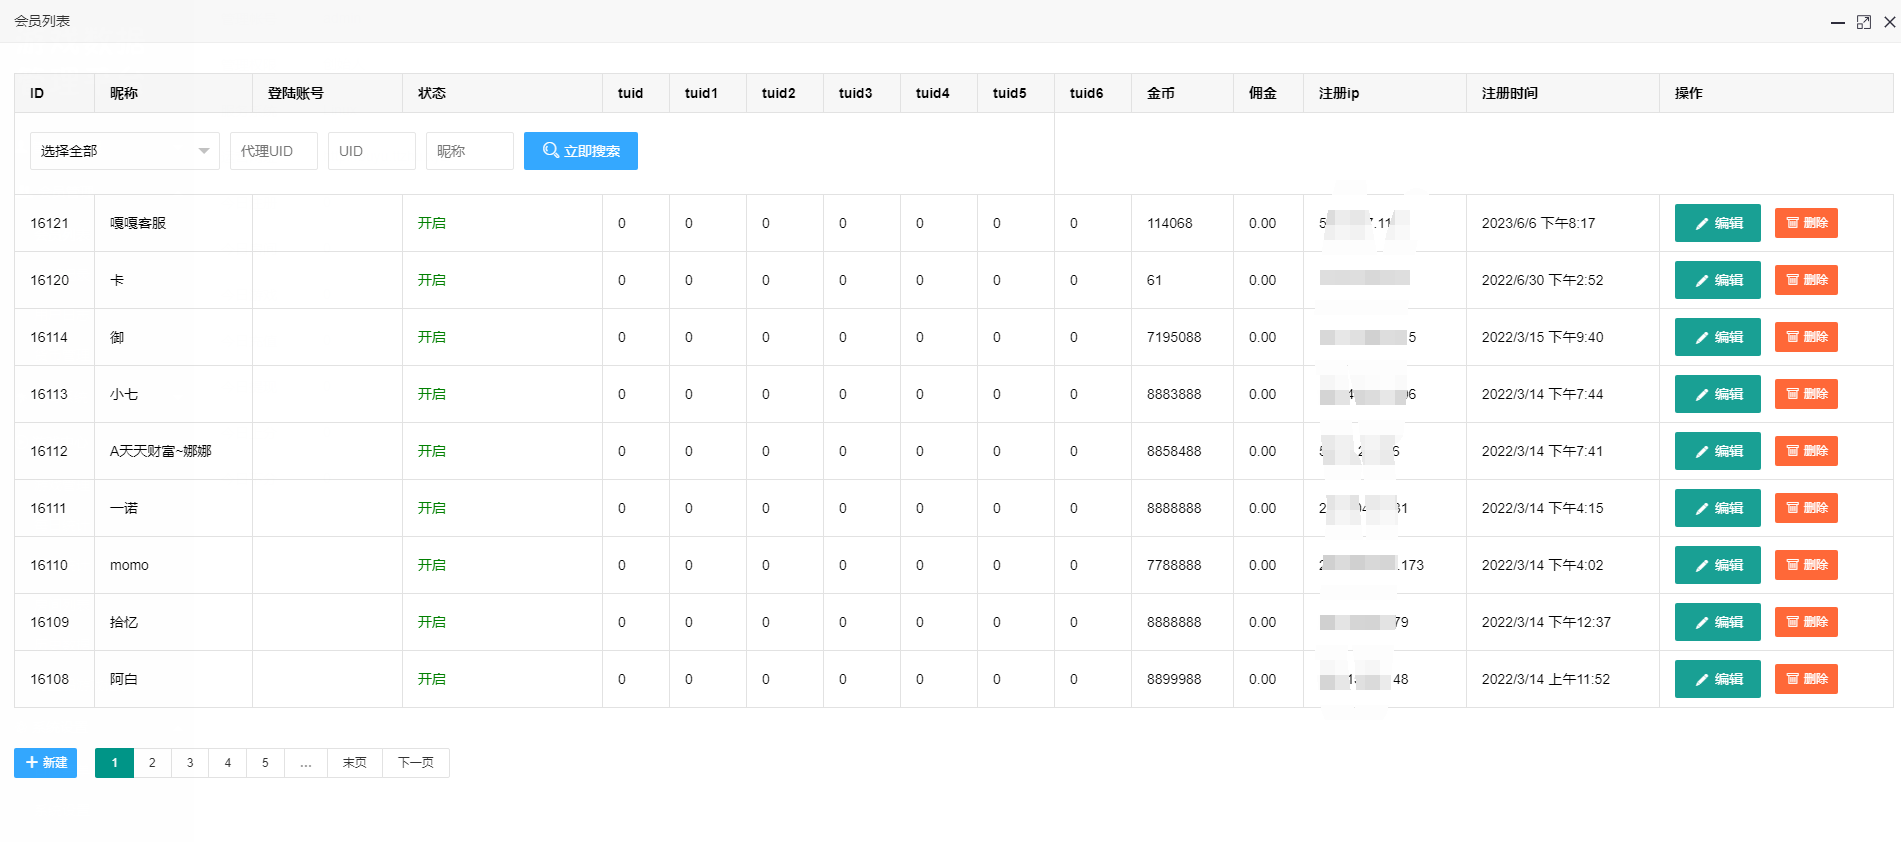This screenshot has height=842, width=1901.
Task: Focus the 代理UID input field
Action: point(273,151)
